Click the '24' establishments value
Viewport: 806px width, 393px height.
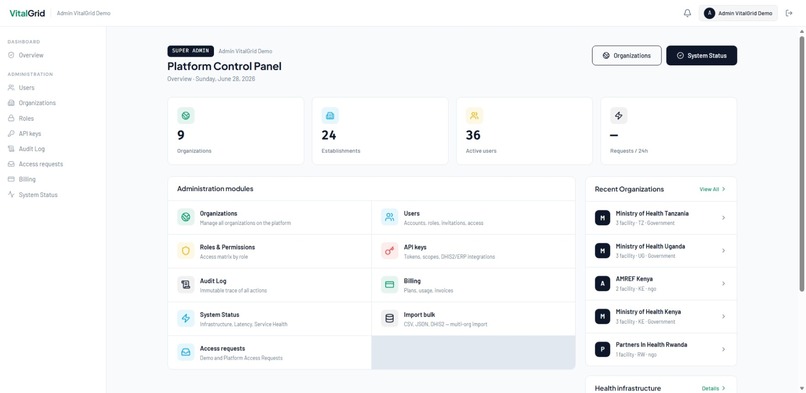pos(328,135)
